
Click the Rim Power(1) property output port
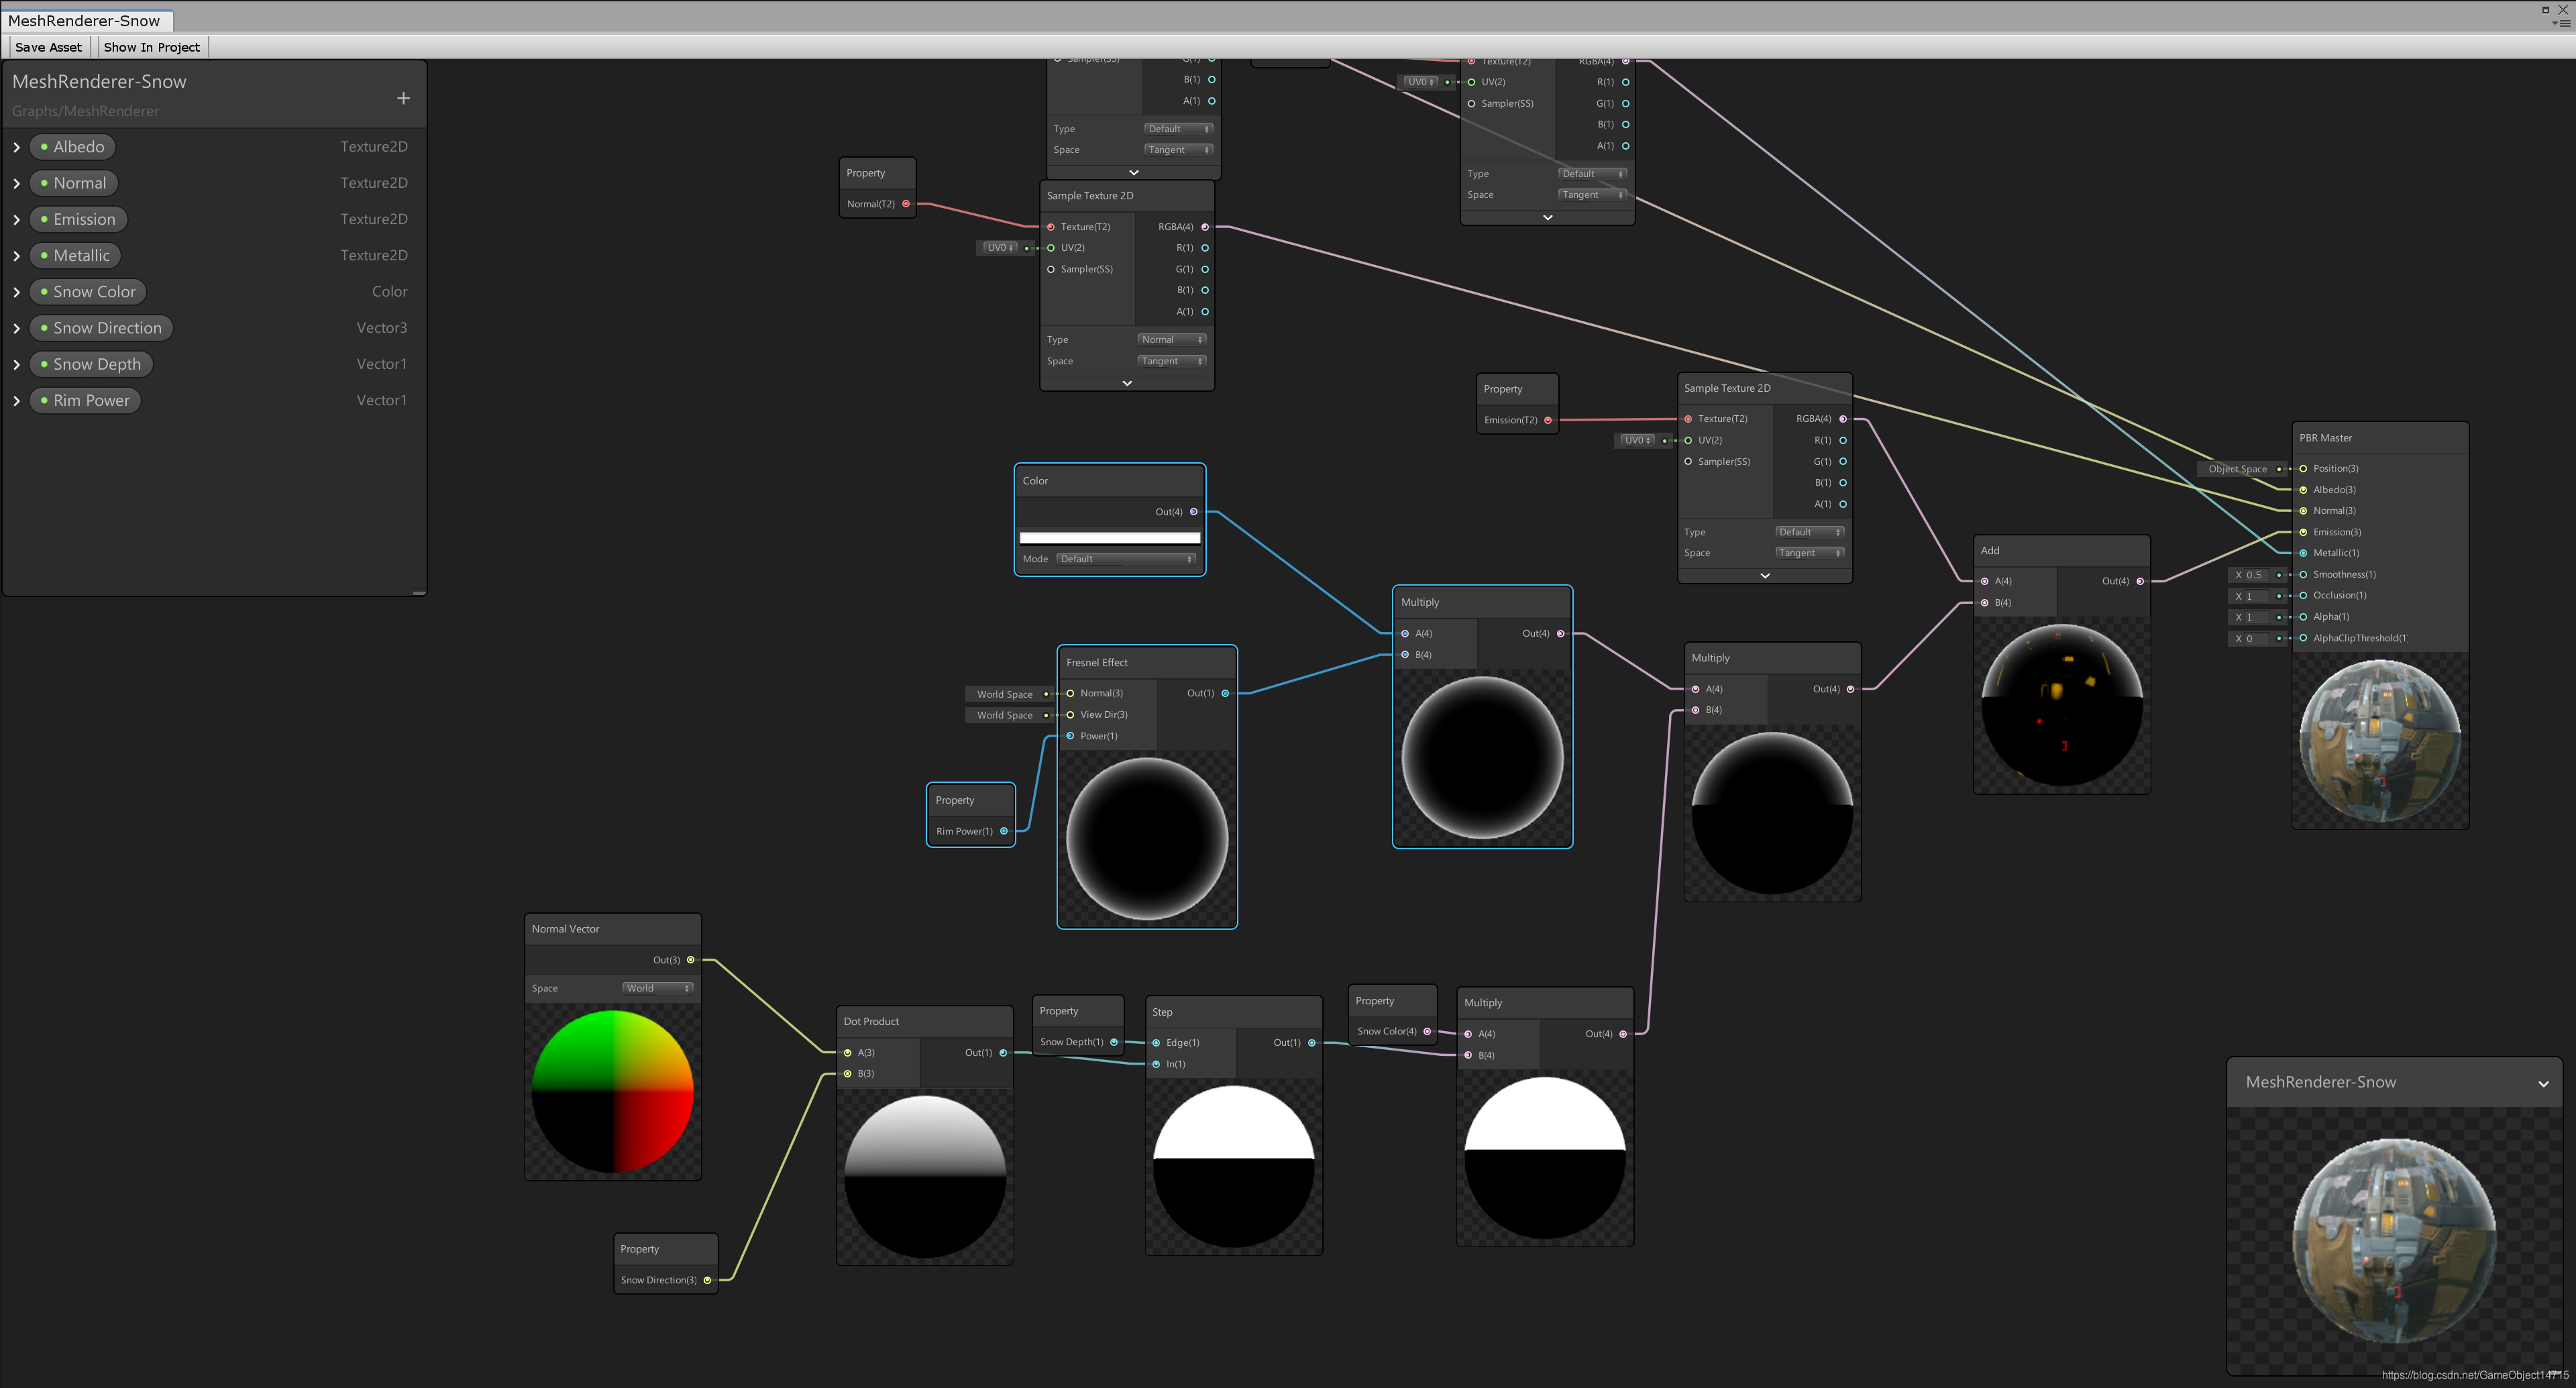pos(1004,831)
